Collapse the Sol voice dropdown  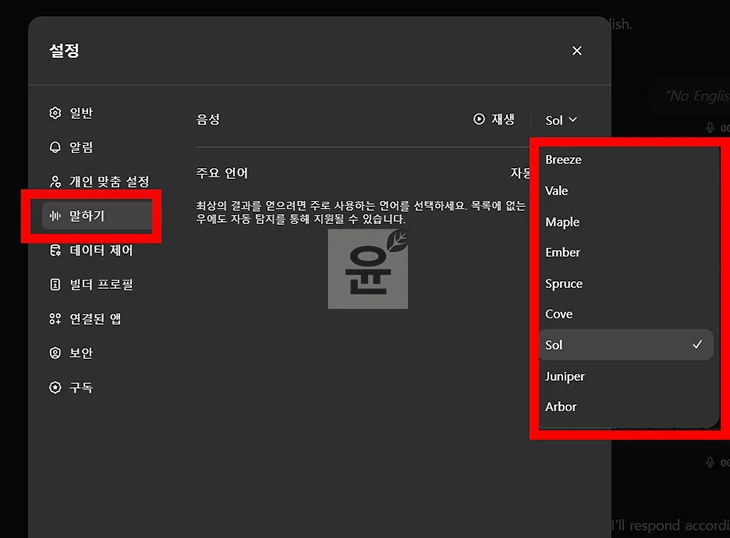[561, 121]
